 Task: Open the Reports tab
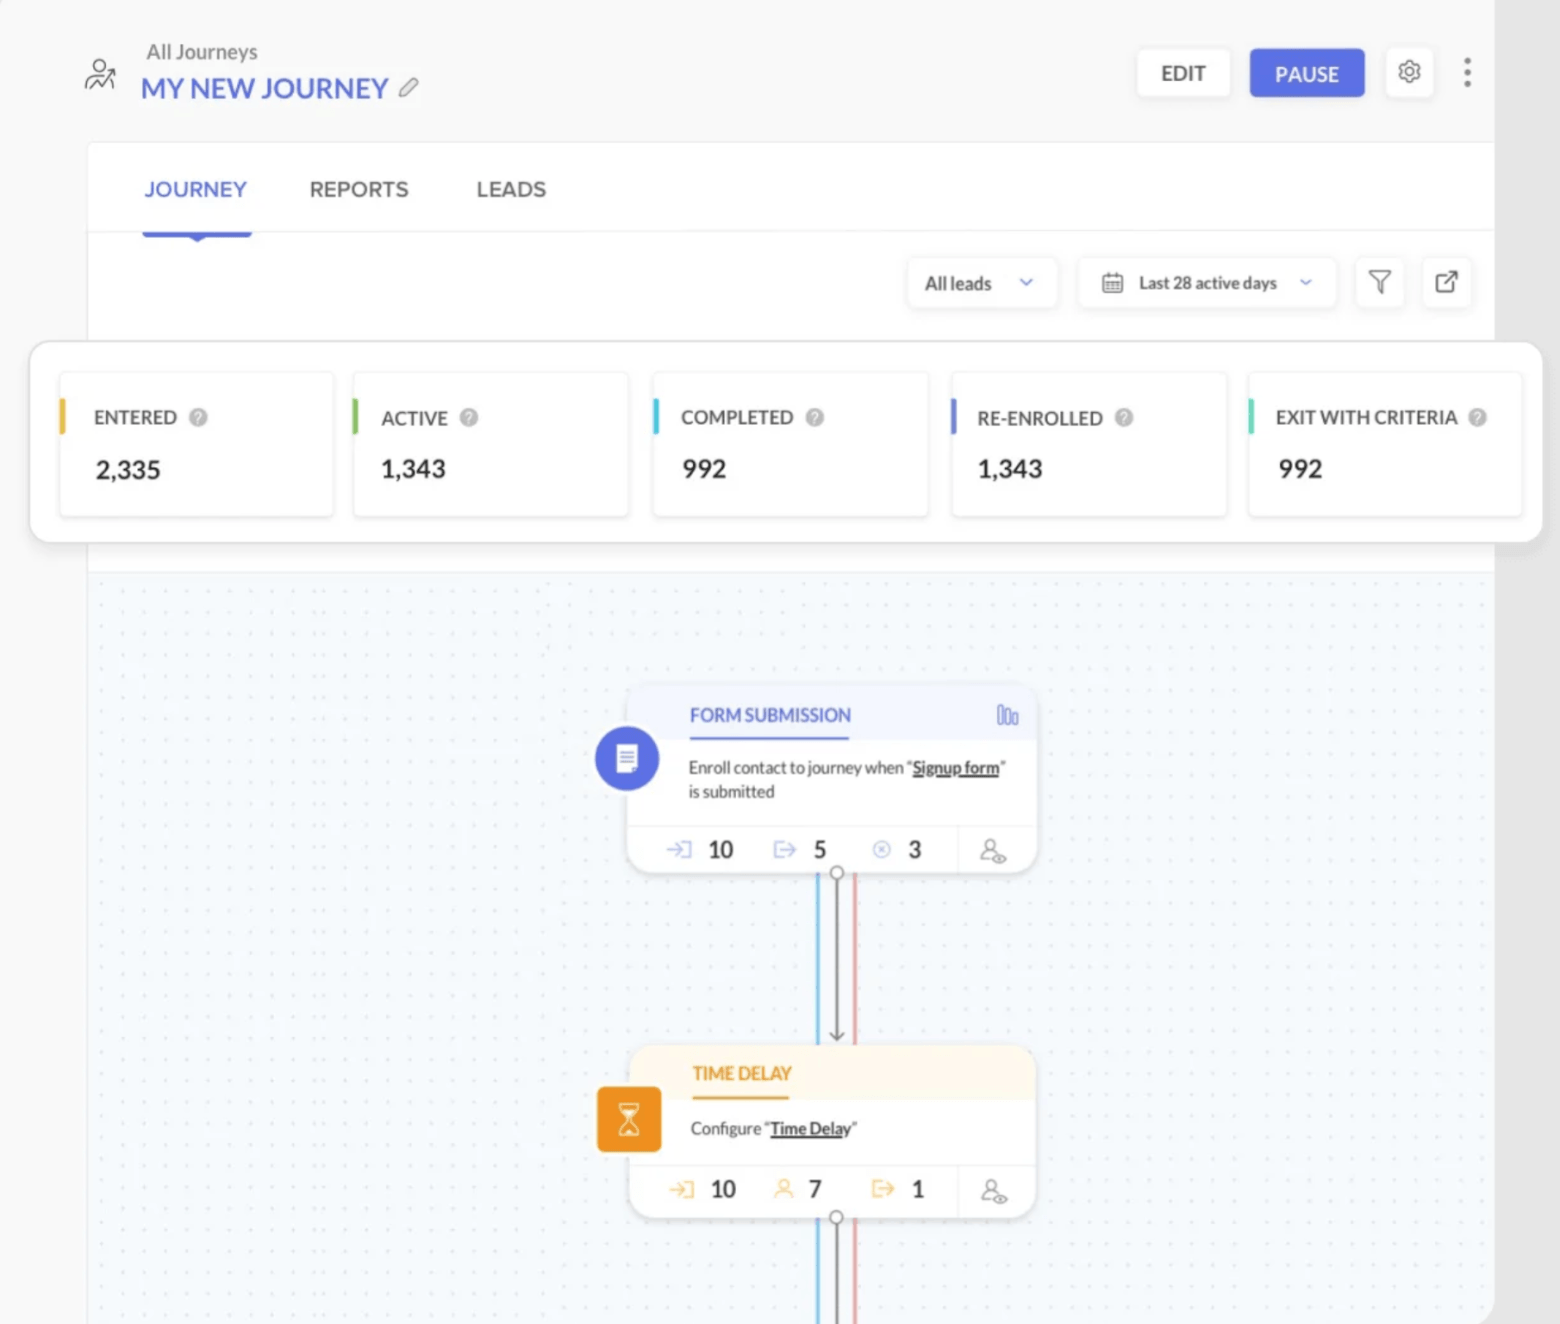(x=359, y=189)
